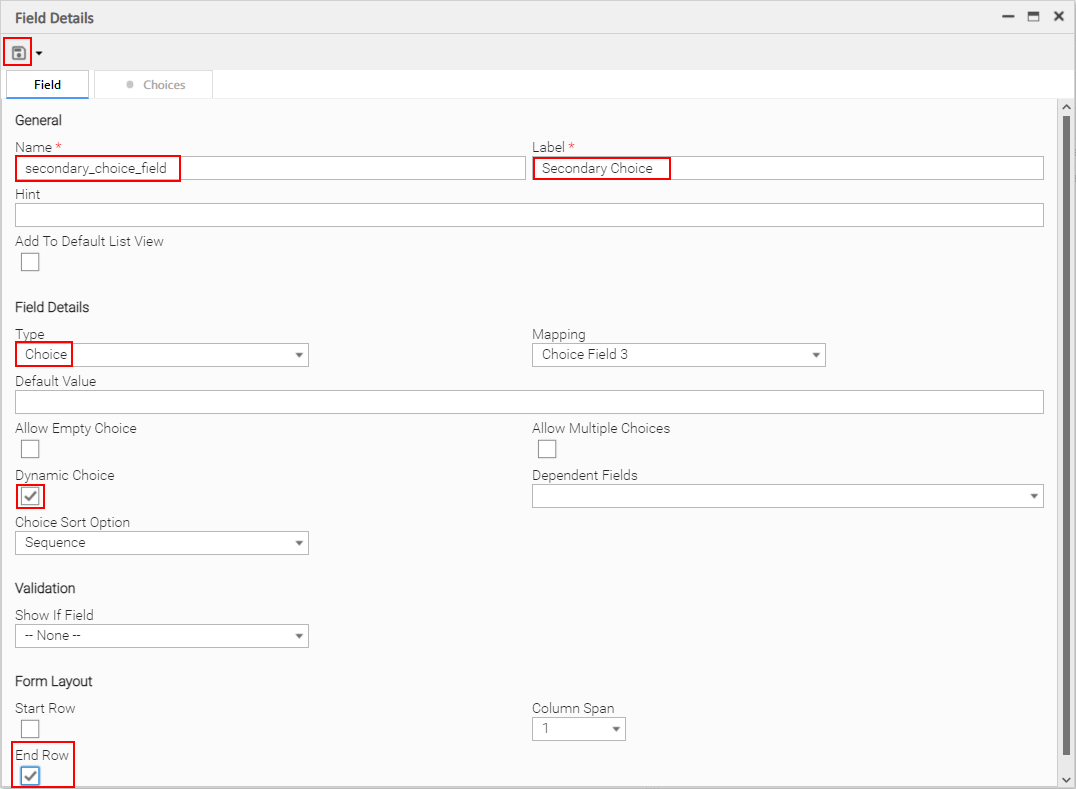This screenshot has height=789, width=1076.
Task: Close the Field Details dialog
Action: (x=1058, y=17)
